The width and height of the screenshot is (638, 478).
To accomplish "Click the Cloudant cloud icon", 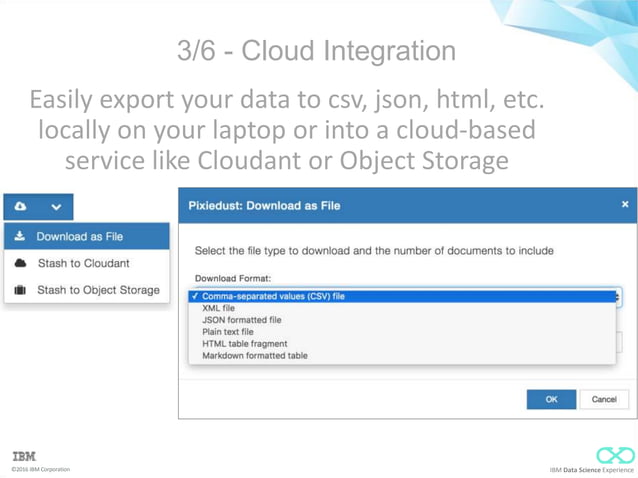I will pyautogui.click(x=21, y=263).
